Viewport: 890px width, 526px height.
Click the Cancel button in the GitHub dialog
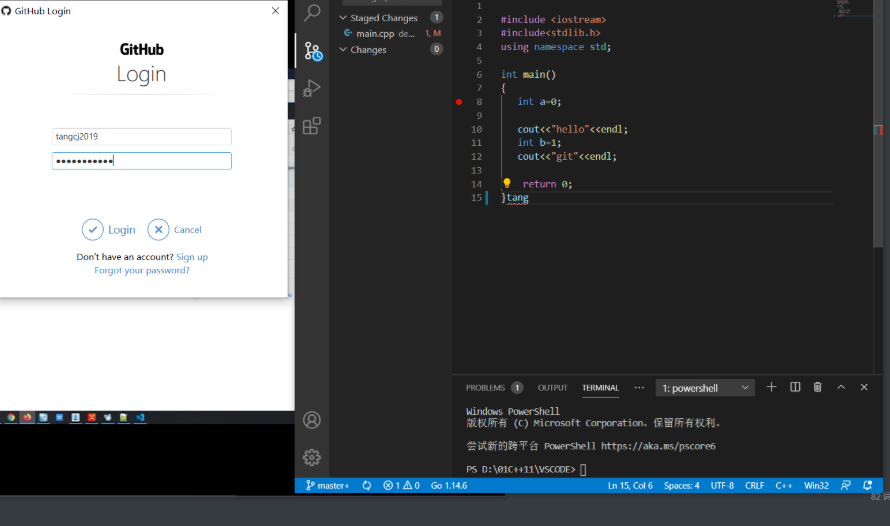[174, 230]
